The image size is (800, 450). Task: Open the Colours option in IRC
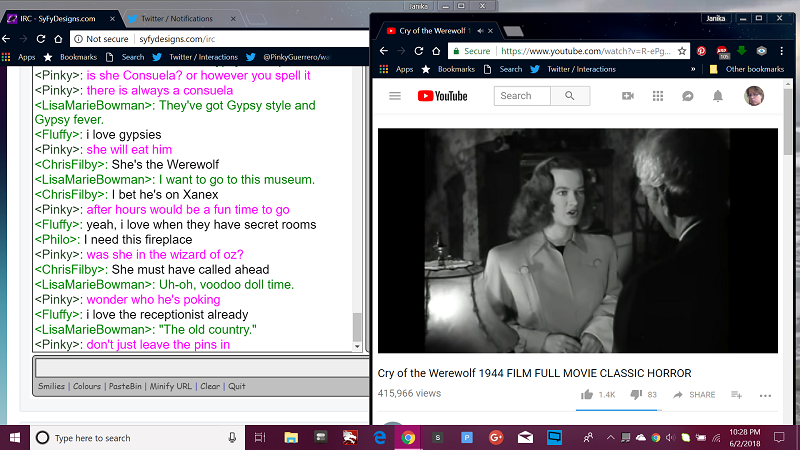tap(87, 386)
